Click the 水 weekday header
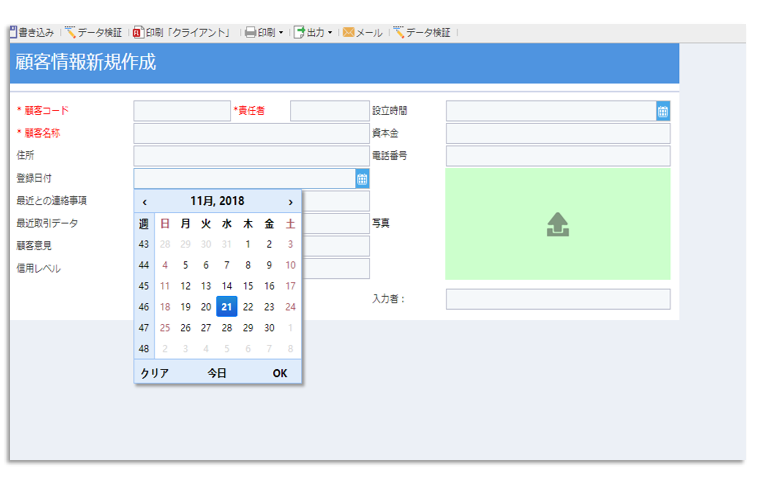760x477 pixels. [x=227, y=223]
